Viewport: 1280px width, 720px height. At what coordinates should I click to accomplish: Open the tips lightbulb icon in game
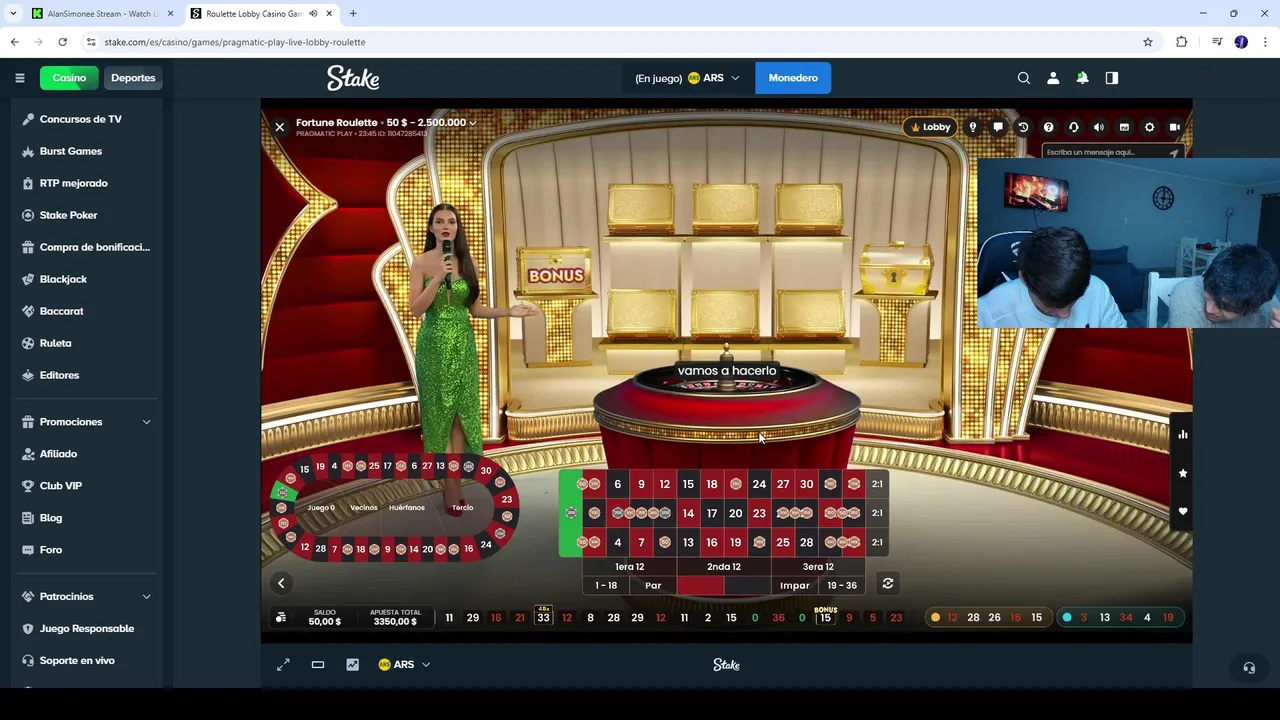tap(972, 127)
